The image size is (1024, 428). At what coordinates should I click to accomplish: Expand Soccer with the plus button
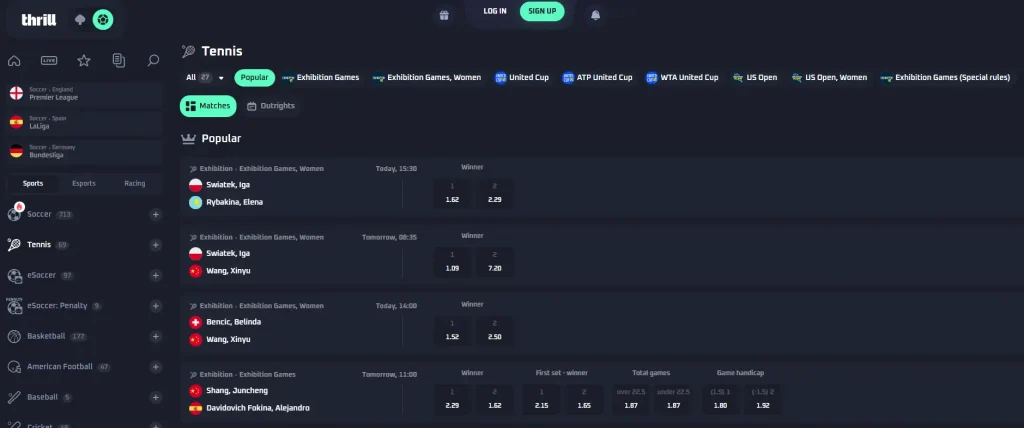(x=155, y=214)
